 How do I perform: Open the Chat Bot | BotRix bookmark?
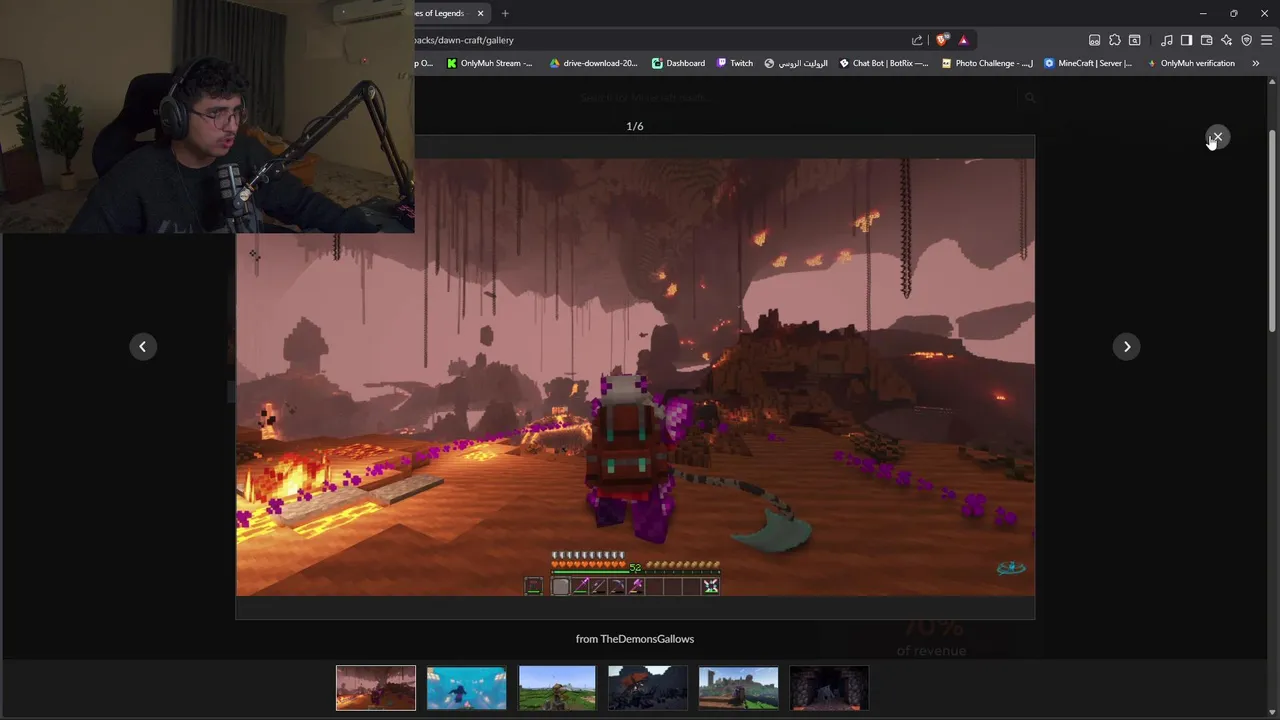point(884,63)
